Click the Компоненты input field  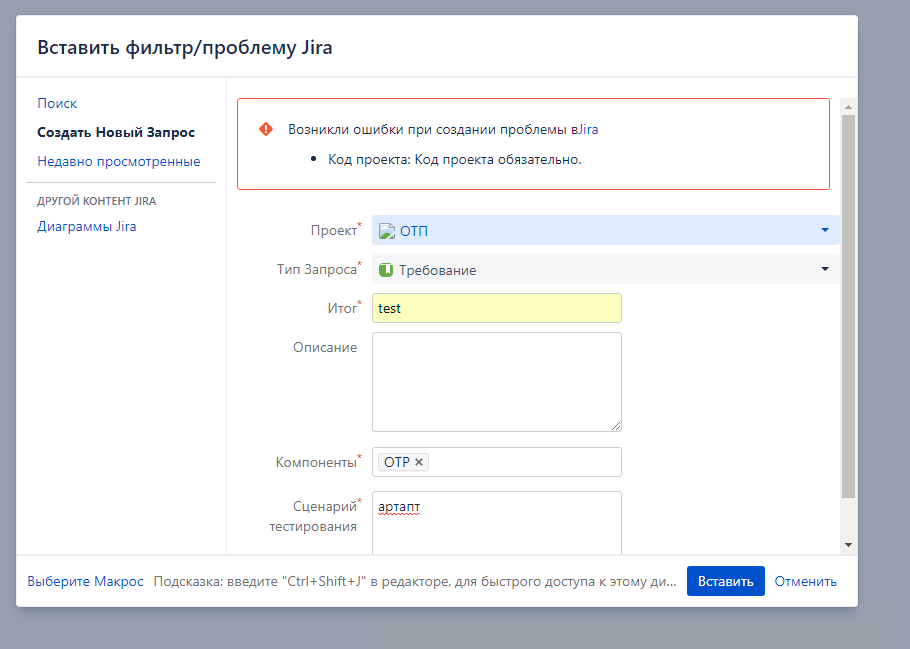[x=497, y=462]
